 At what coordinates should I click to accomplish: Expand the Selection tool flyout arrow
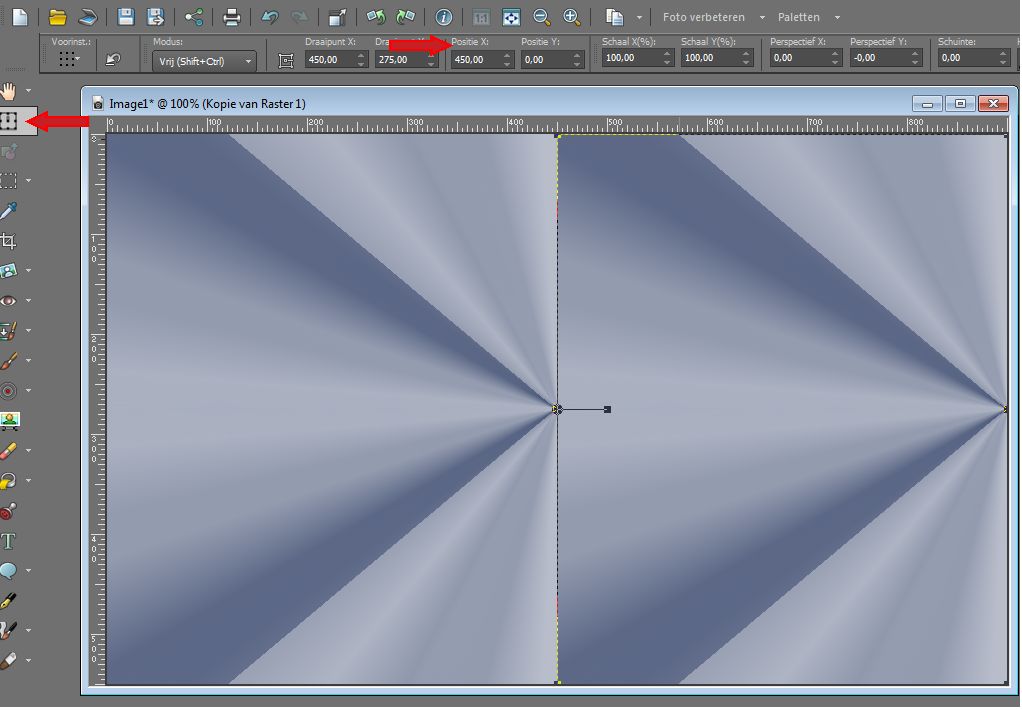point(28,181)
